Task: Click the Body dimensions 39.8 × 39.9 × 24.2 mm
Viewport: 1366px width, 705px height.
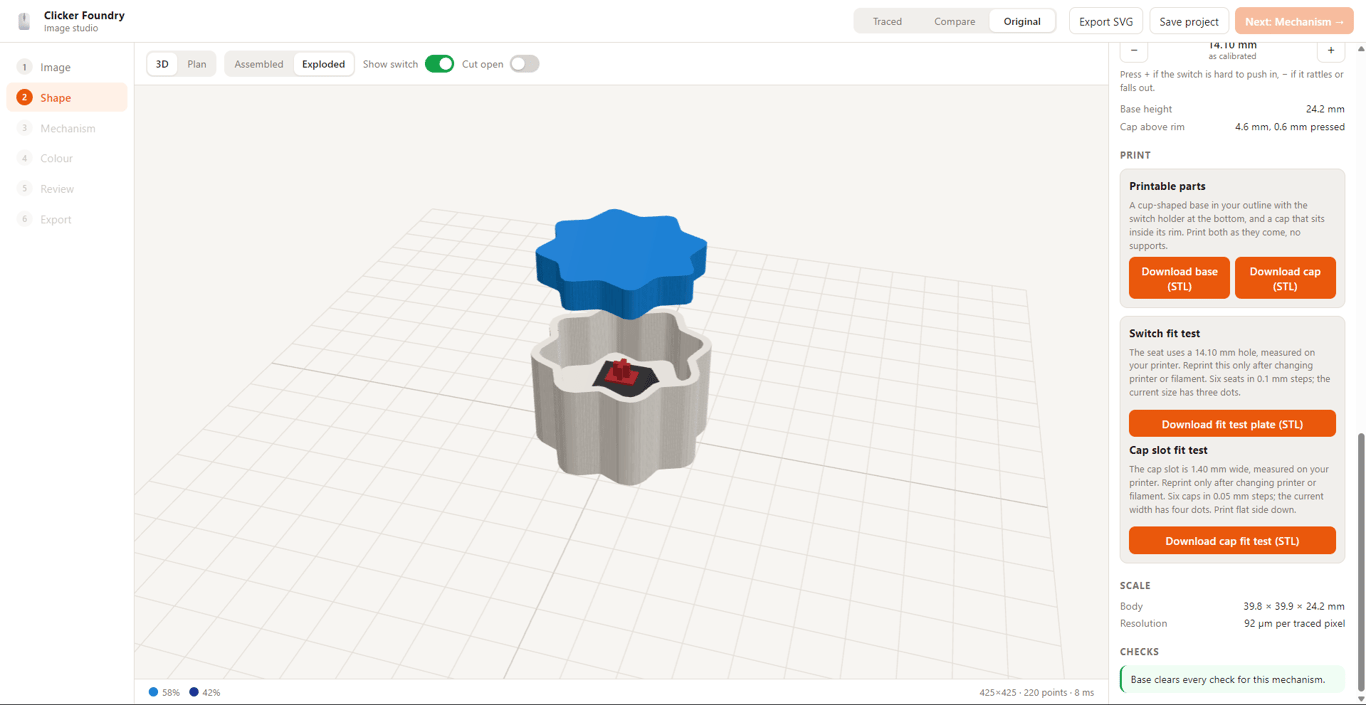Action: [1294, 606]
